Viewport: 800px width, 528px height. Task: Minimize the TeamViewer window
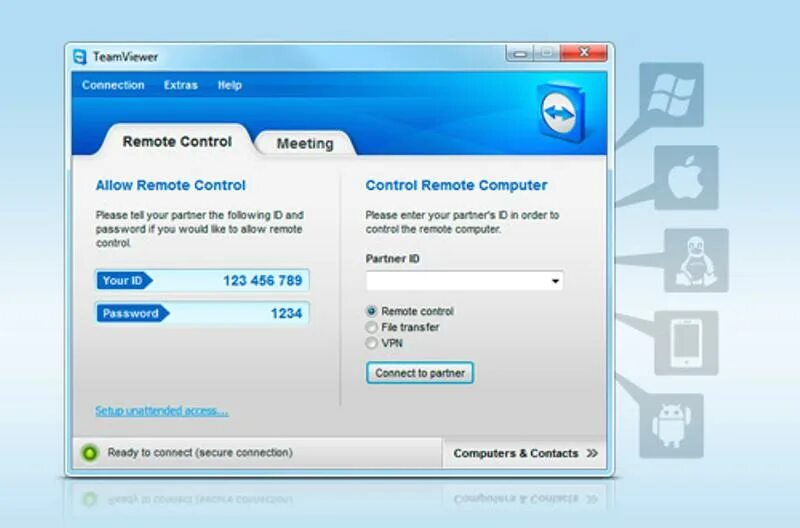coord(520,53)
